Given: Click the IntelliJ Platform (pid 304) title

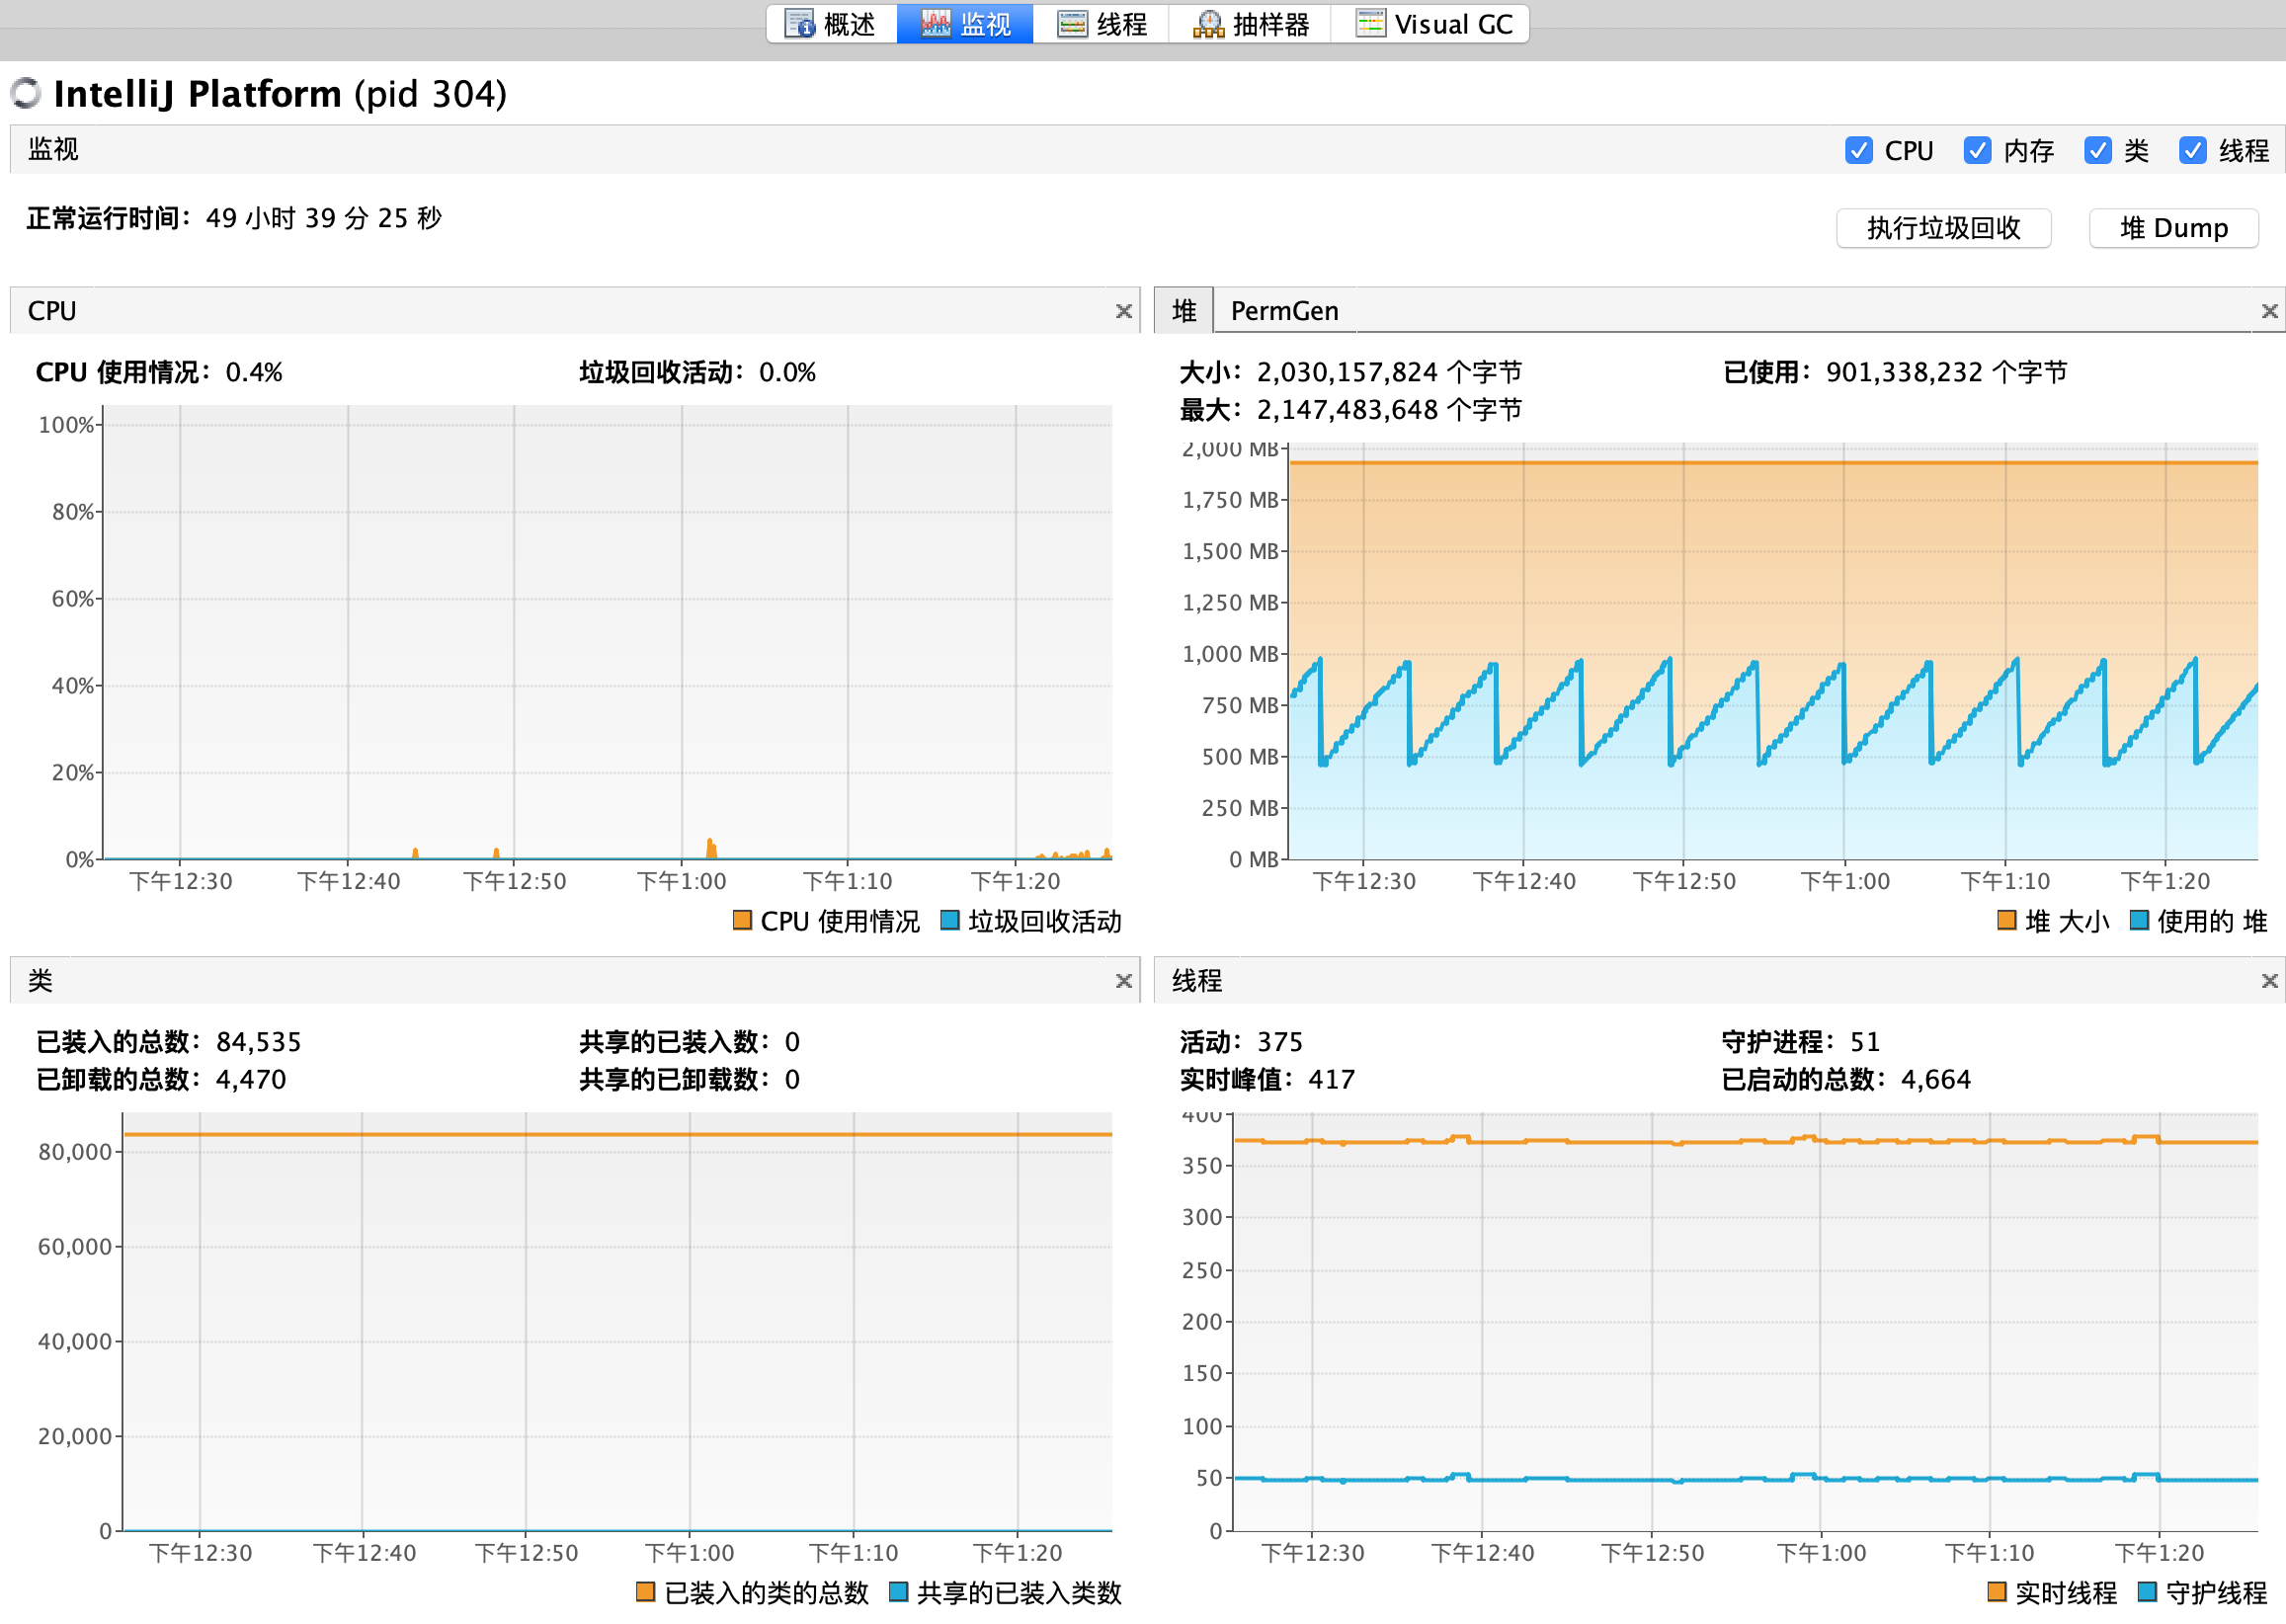Looking at the screenshot, I should pos(280,93).
